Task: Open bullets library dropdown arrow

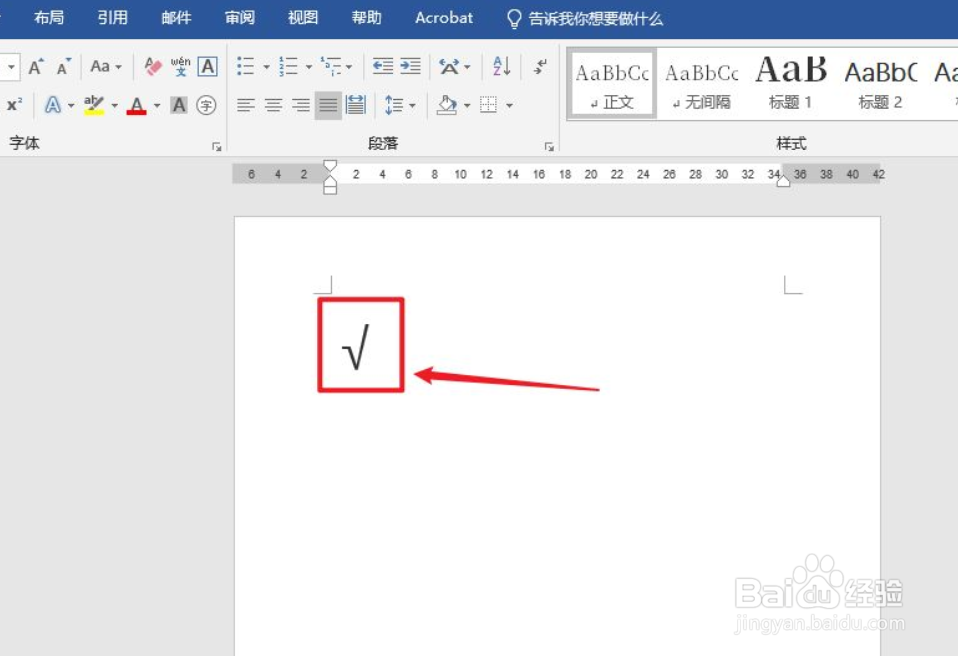Action: [266, 67]
